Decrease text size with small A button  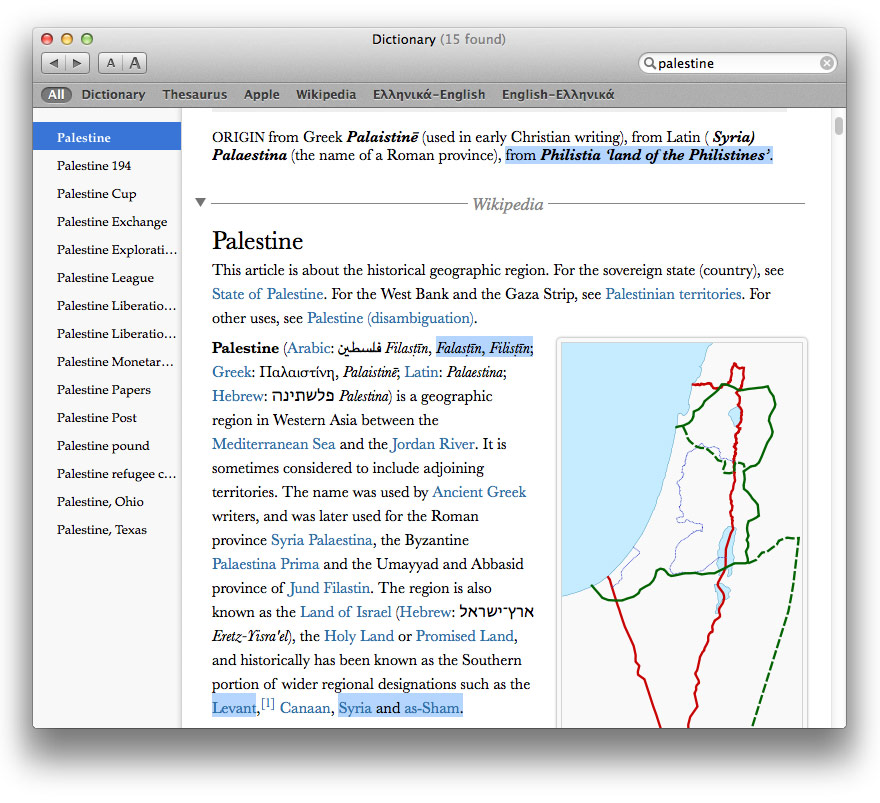click(x=111, y=63)
